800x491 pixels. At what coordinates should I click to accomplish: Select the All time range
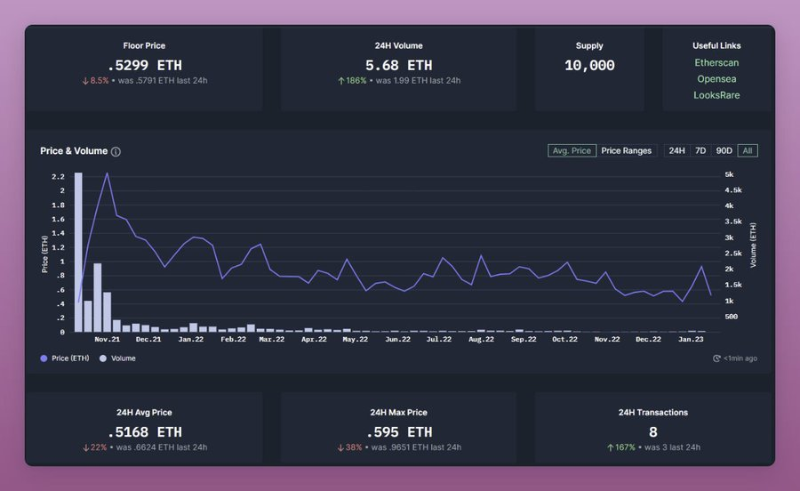coord(747,151)
